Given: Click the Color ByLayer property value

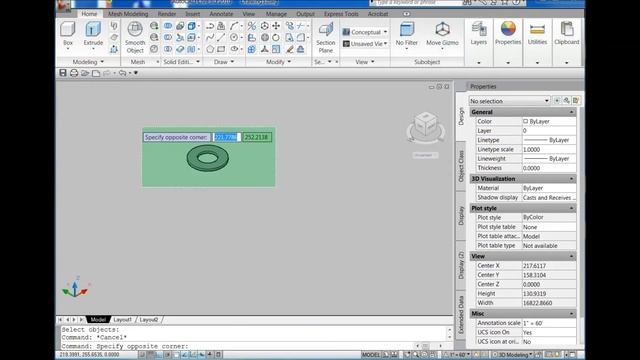Looking at the screenshot, I should (x=549, y=122).
